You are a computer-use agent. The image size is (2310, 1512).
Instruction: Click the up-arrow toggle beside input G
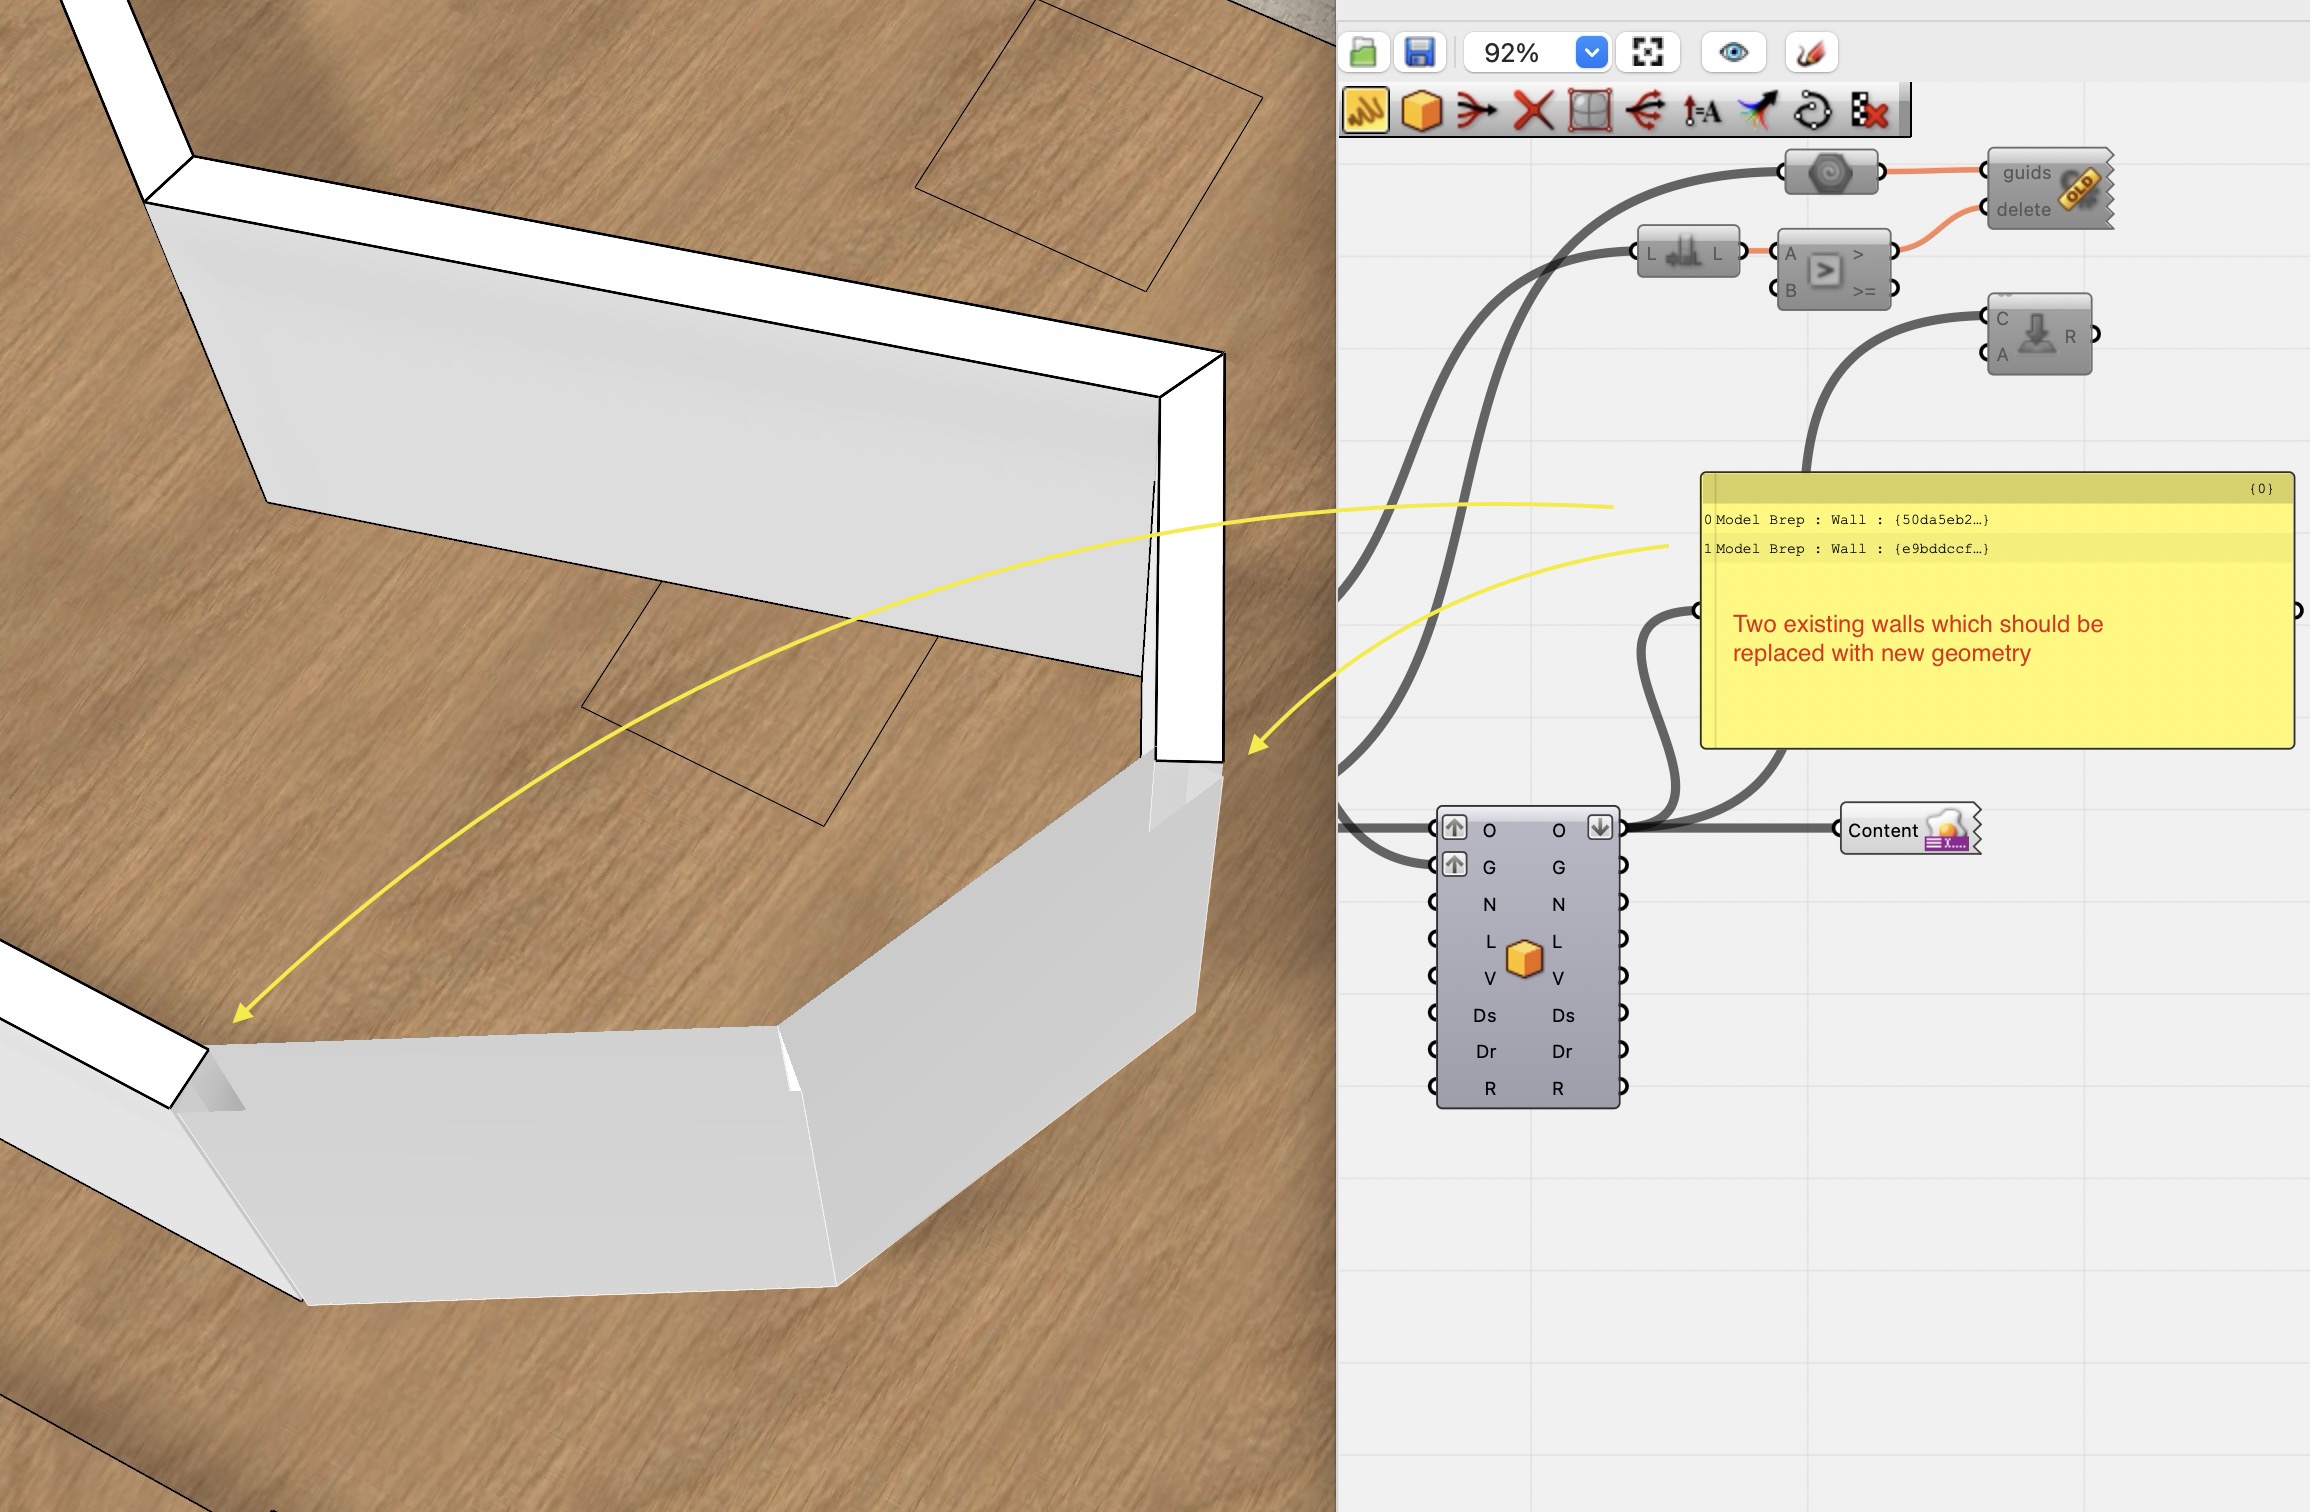pos(1455,865)
